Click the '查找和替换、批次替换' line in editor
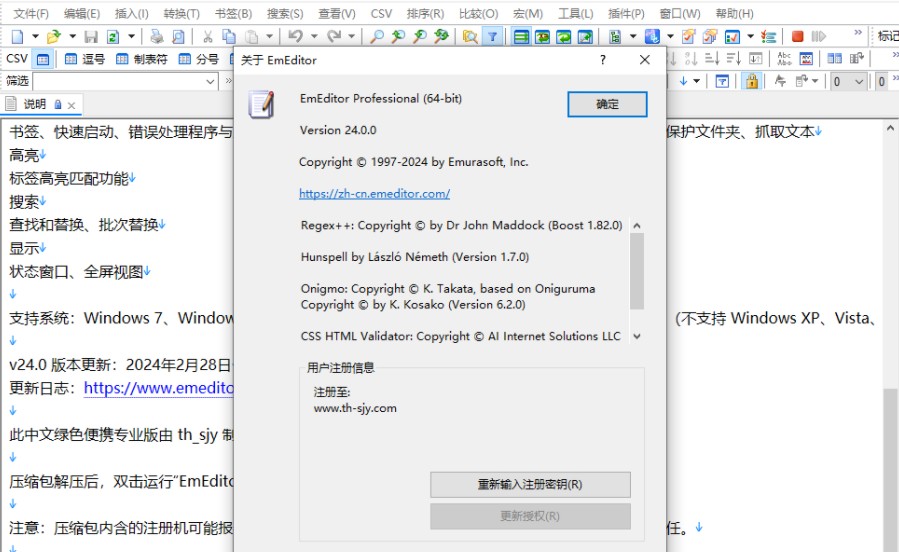This screenshot has height=552, width=899. [x=84, y=225]
